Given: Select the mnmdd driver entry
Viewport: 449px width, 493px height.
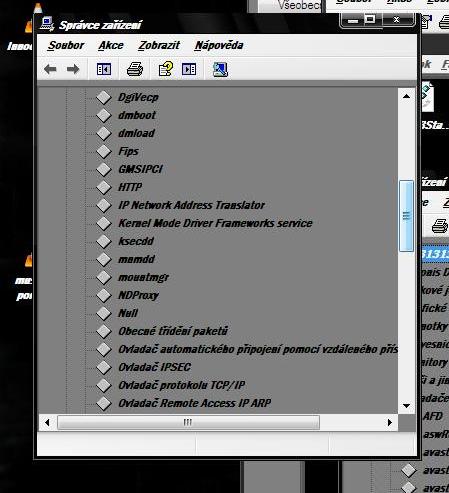Looking at the screenshot, I should click(x=136, y=259).
